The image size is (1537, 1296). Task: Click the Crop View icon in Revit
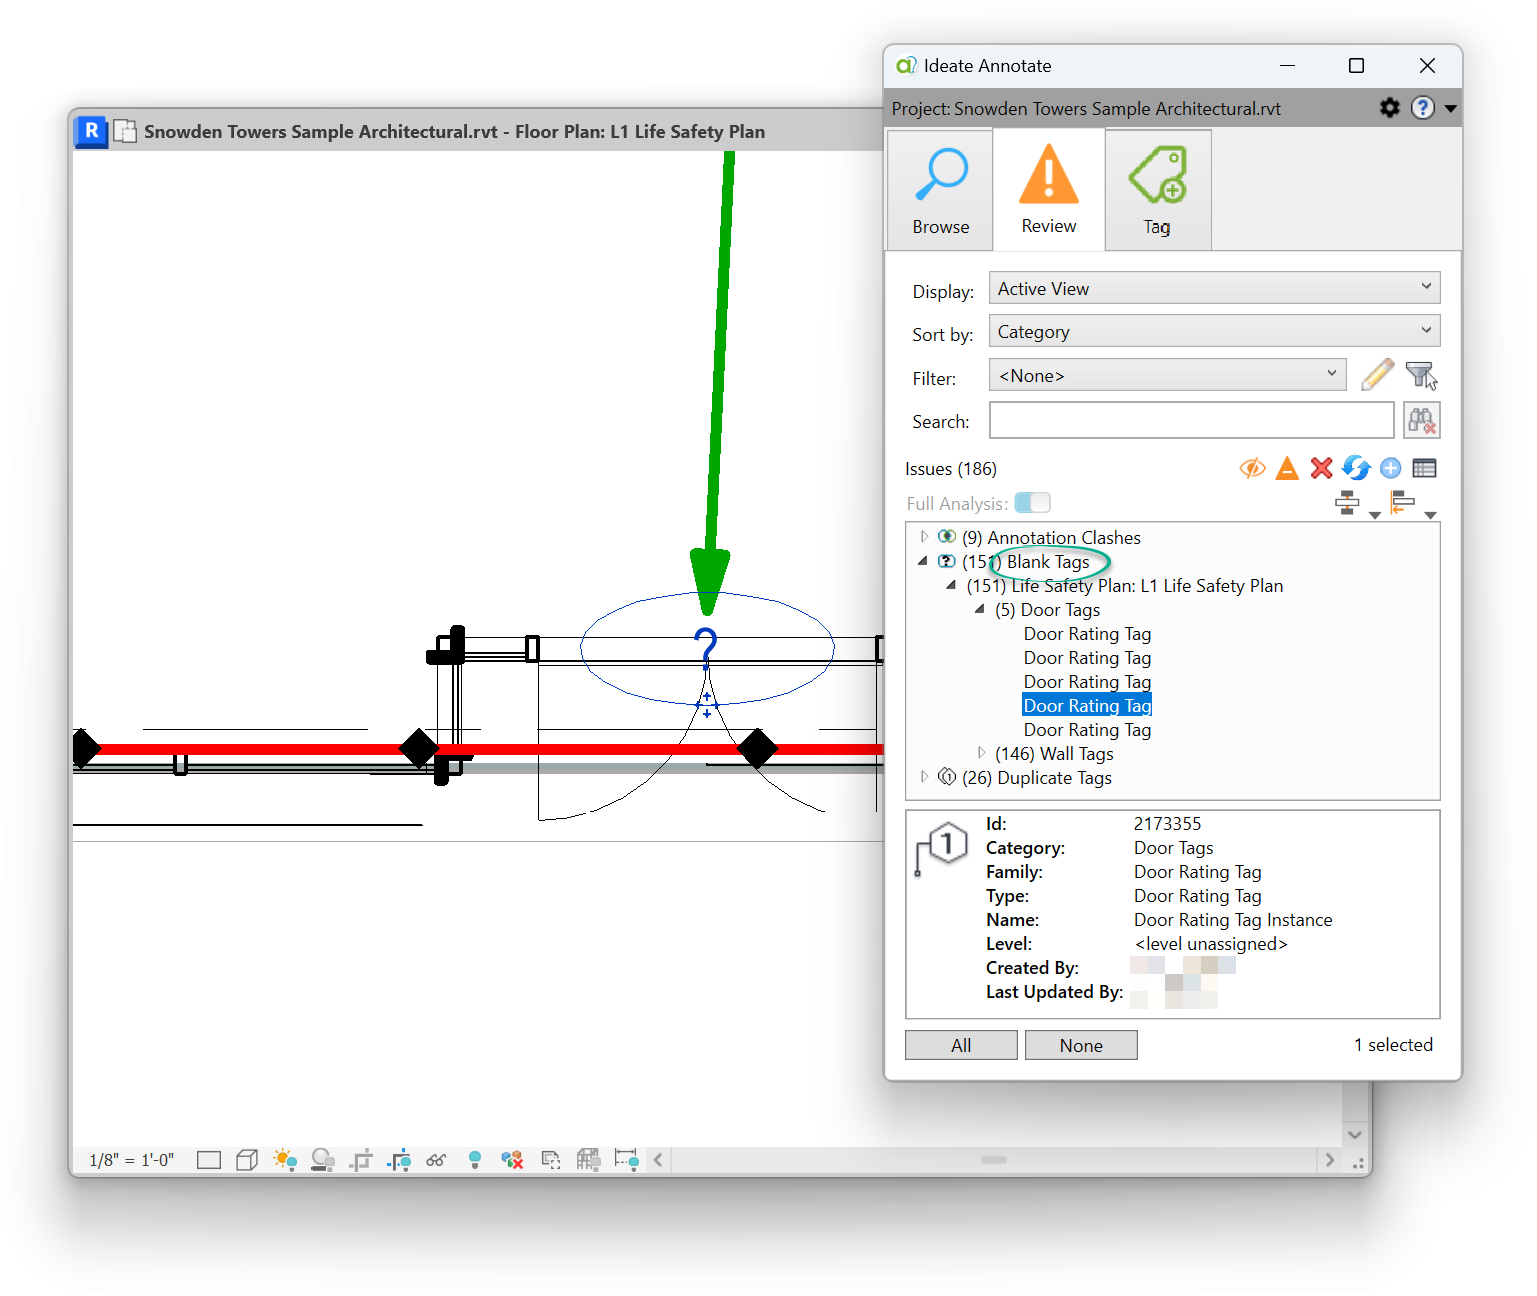(x=361, y=1160)
